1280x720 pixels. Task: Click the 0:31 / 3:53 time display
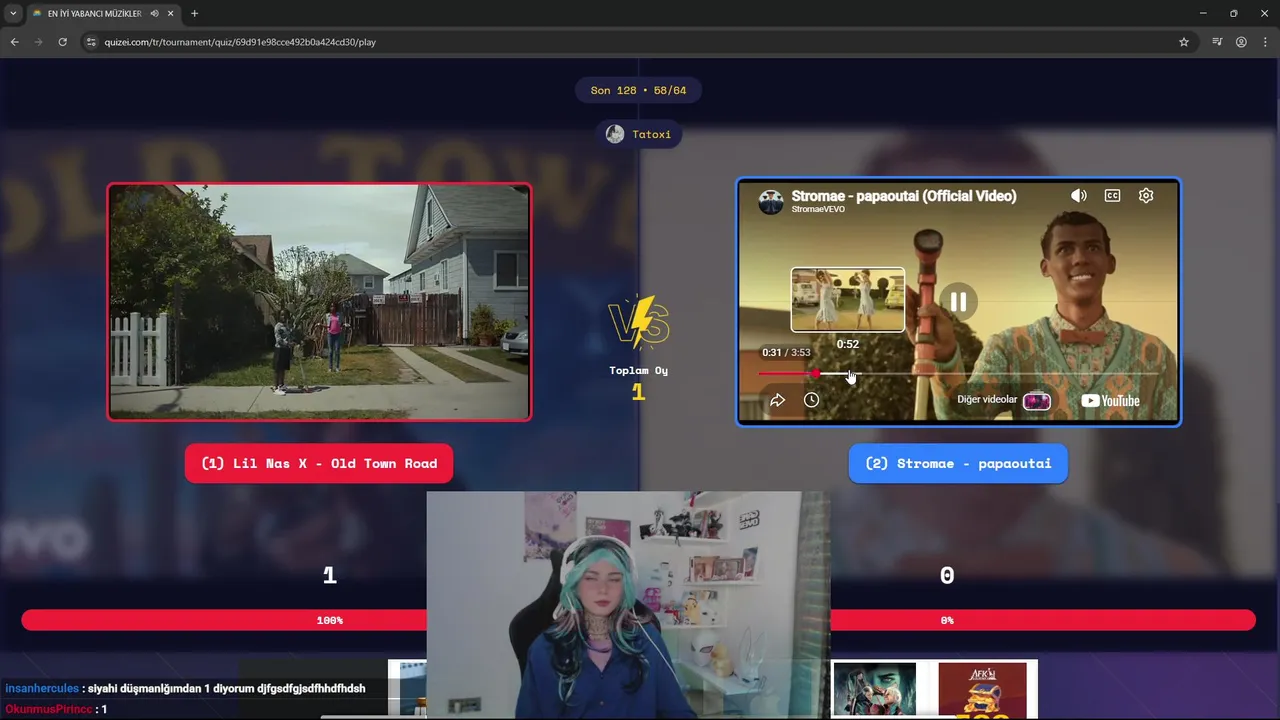coord(786,352)
